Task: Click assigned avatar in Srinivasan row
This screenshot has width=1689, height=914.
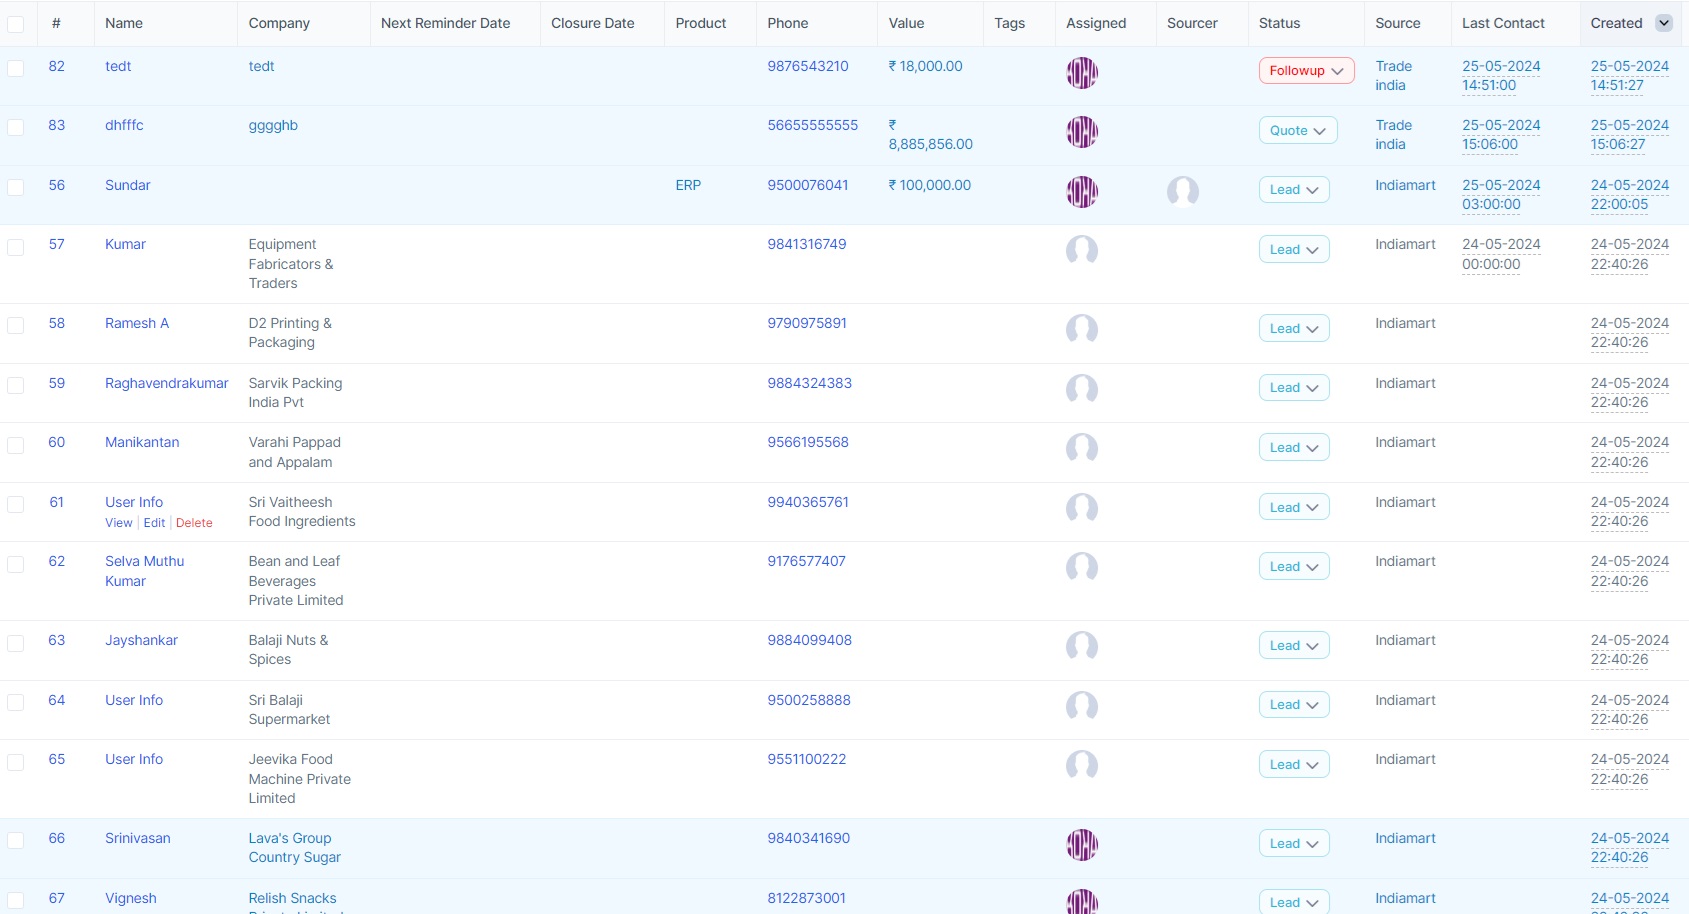Action: 1082,845
